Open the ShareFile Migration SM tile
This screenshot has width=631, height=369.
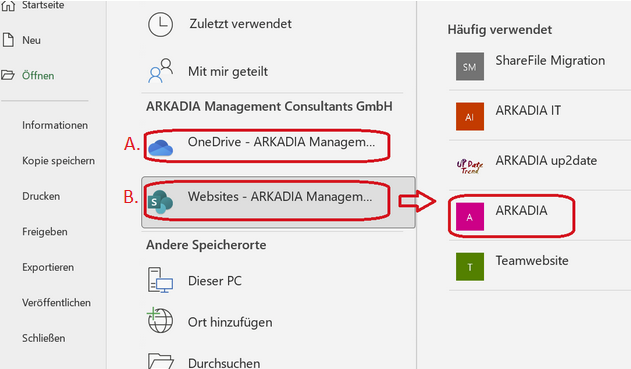point(470,66)
